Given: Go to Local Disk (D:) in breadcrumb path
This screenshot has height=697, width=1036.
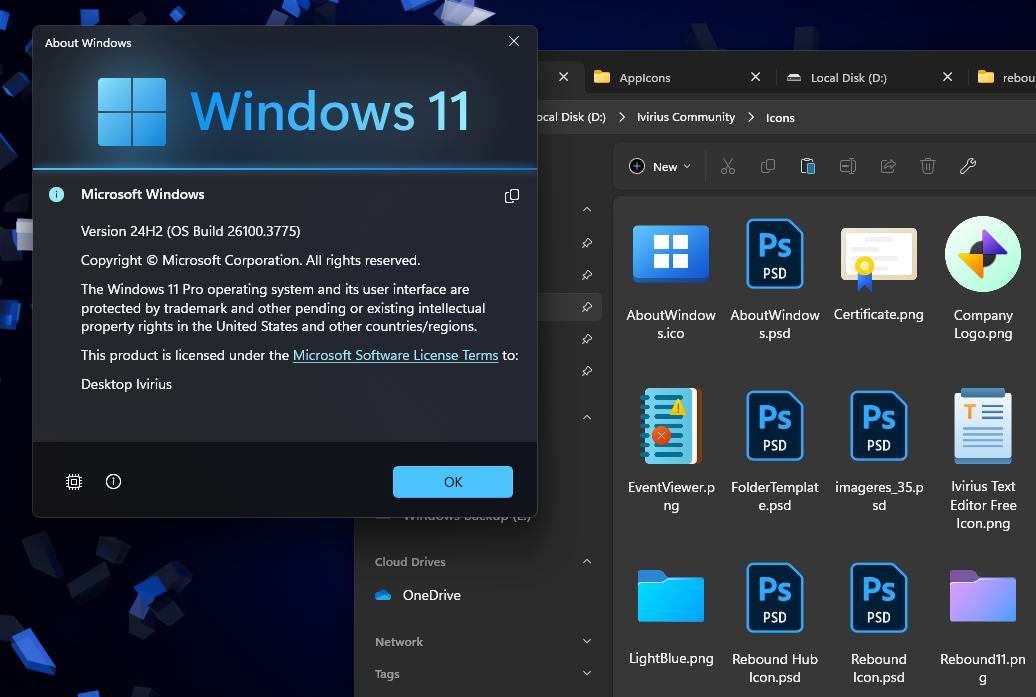Looking at the screenshot, I should pyautogui.click(x=572, y=117).
